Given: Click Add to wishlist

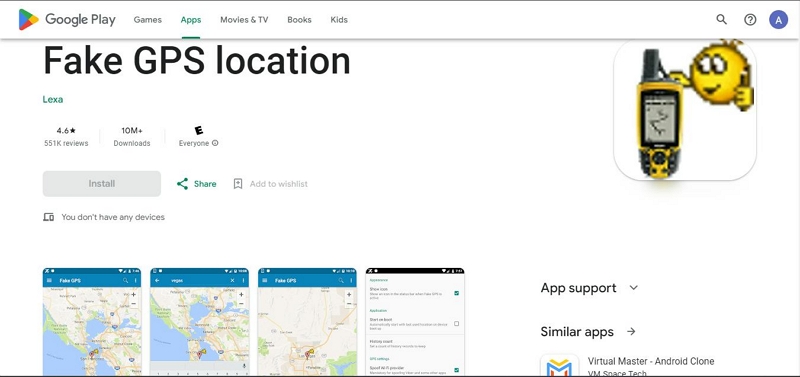Looking at the screenshot, I should click(279, 184).
